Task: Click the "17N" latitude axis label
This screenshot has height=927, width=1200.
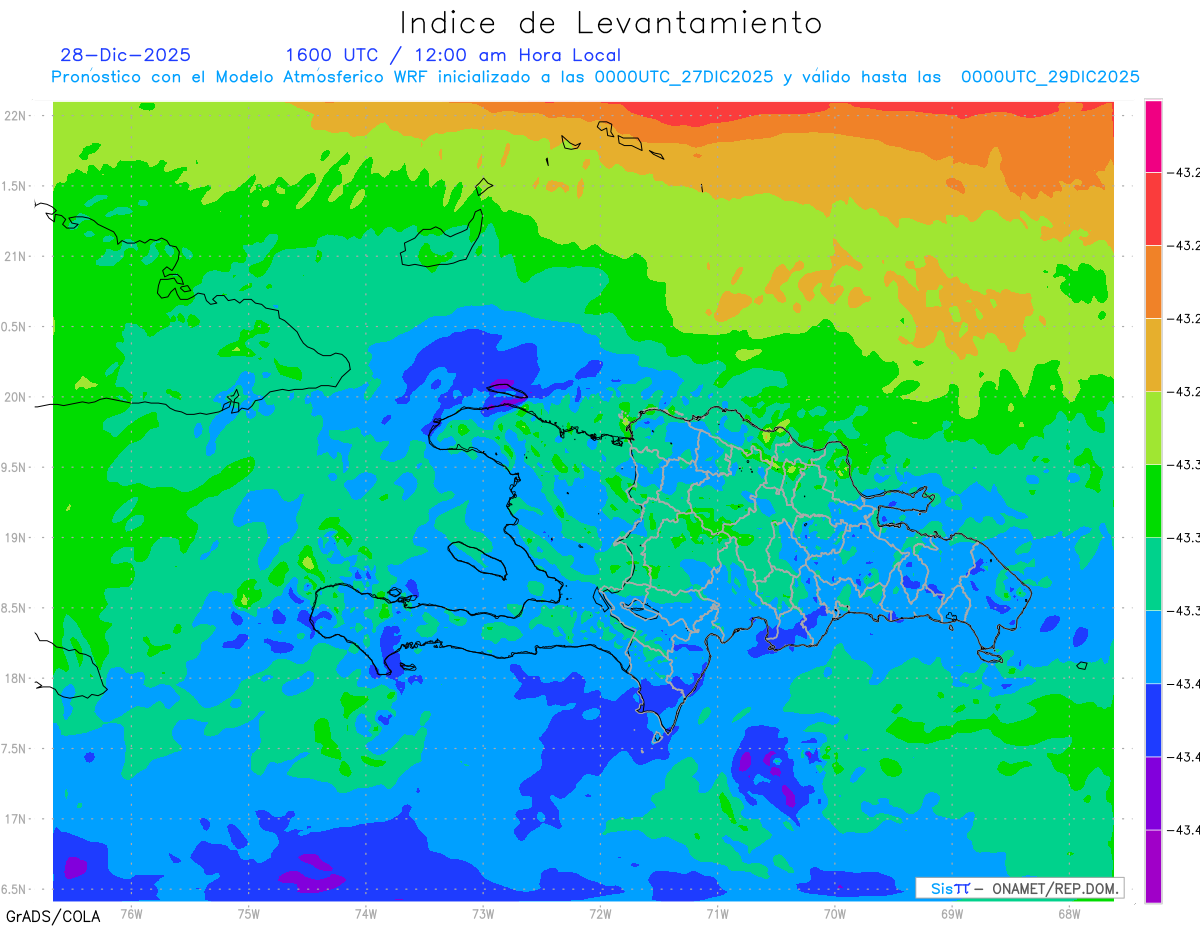Action: pos(16,819)
